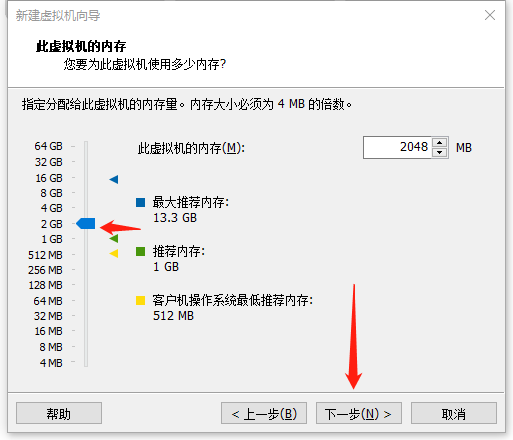Viewport: 513px width, 440px height.
Task: Click the memory value field showing 2048
Action: (397, 147)
